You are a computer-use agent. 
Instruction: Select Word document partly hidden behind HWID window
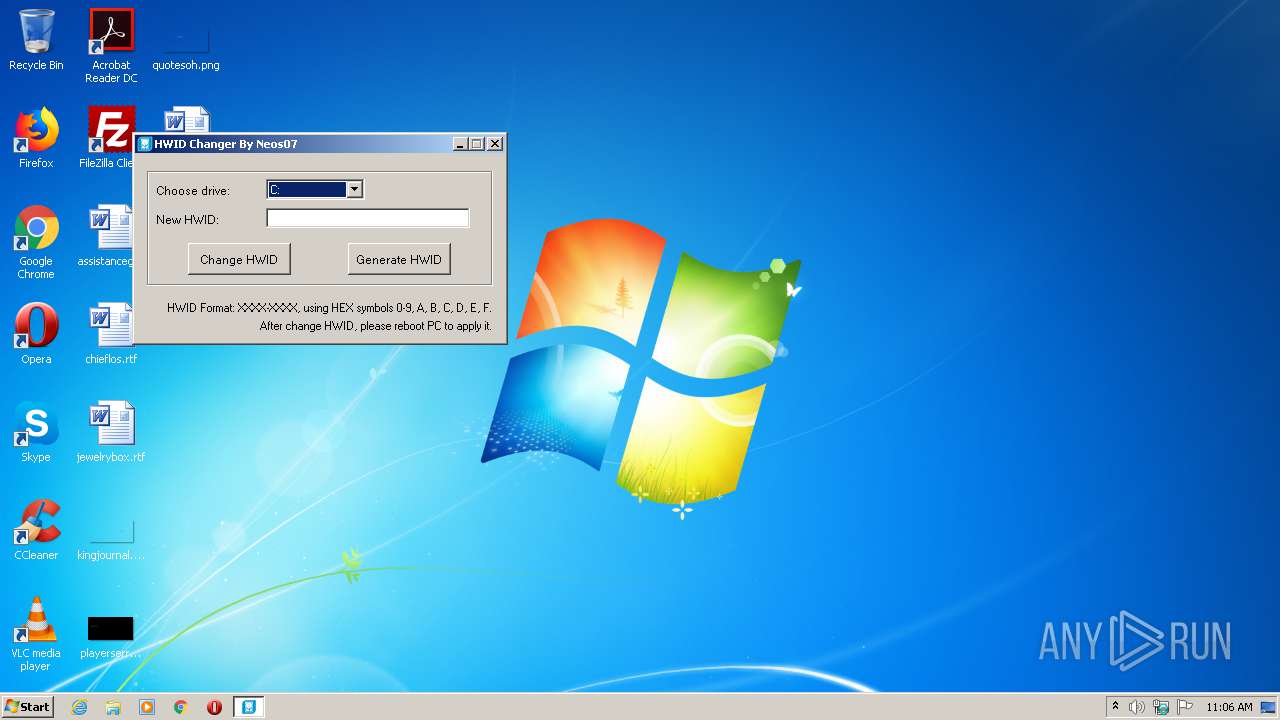[187, 119]
